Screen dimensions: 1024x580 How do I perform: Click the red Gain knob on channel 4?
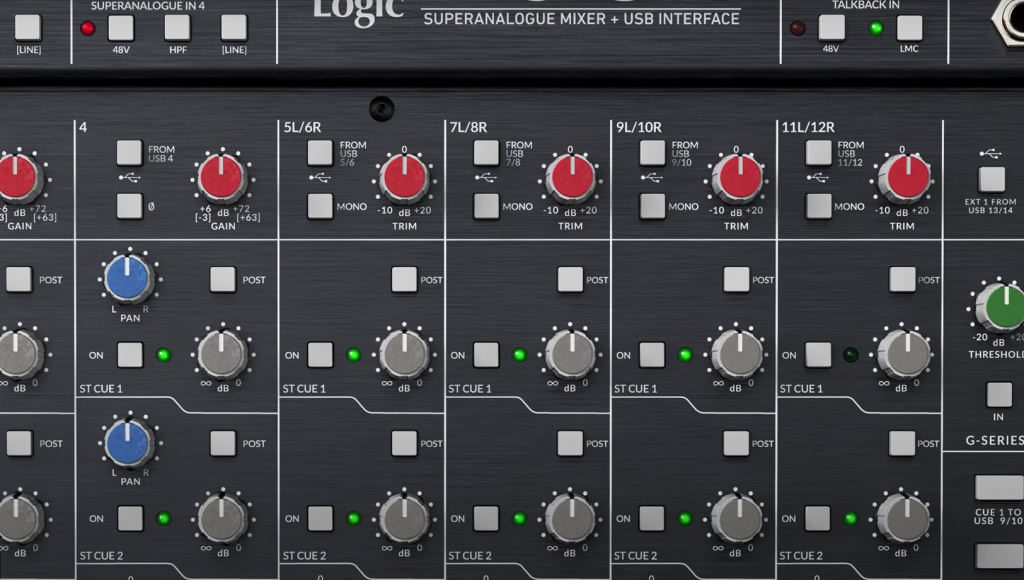(x=222, y=179)
